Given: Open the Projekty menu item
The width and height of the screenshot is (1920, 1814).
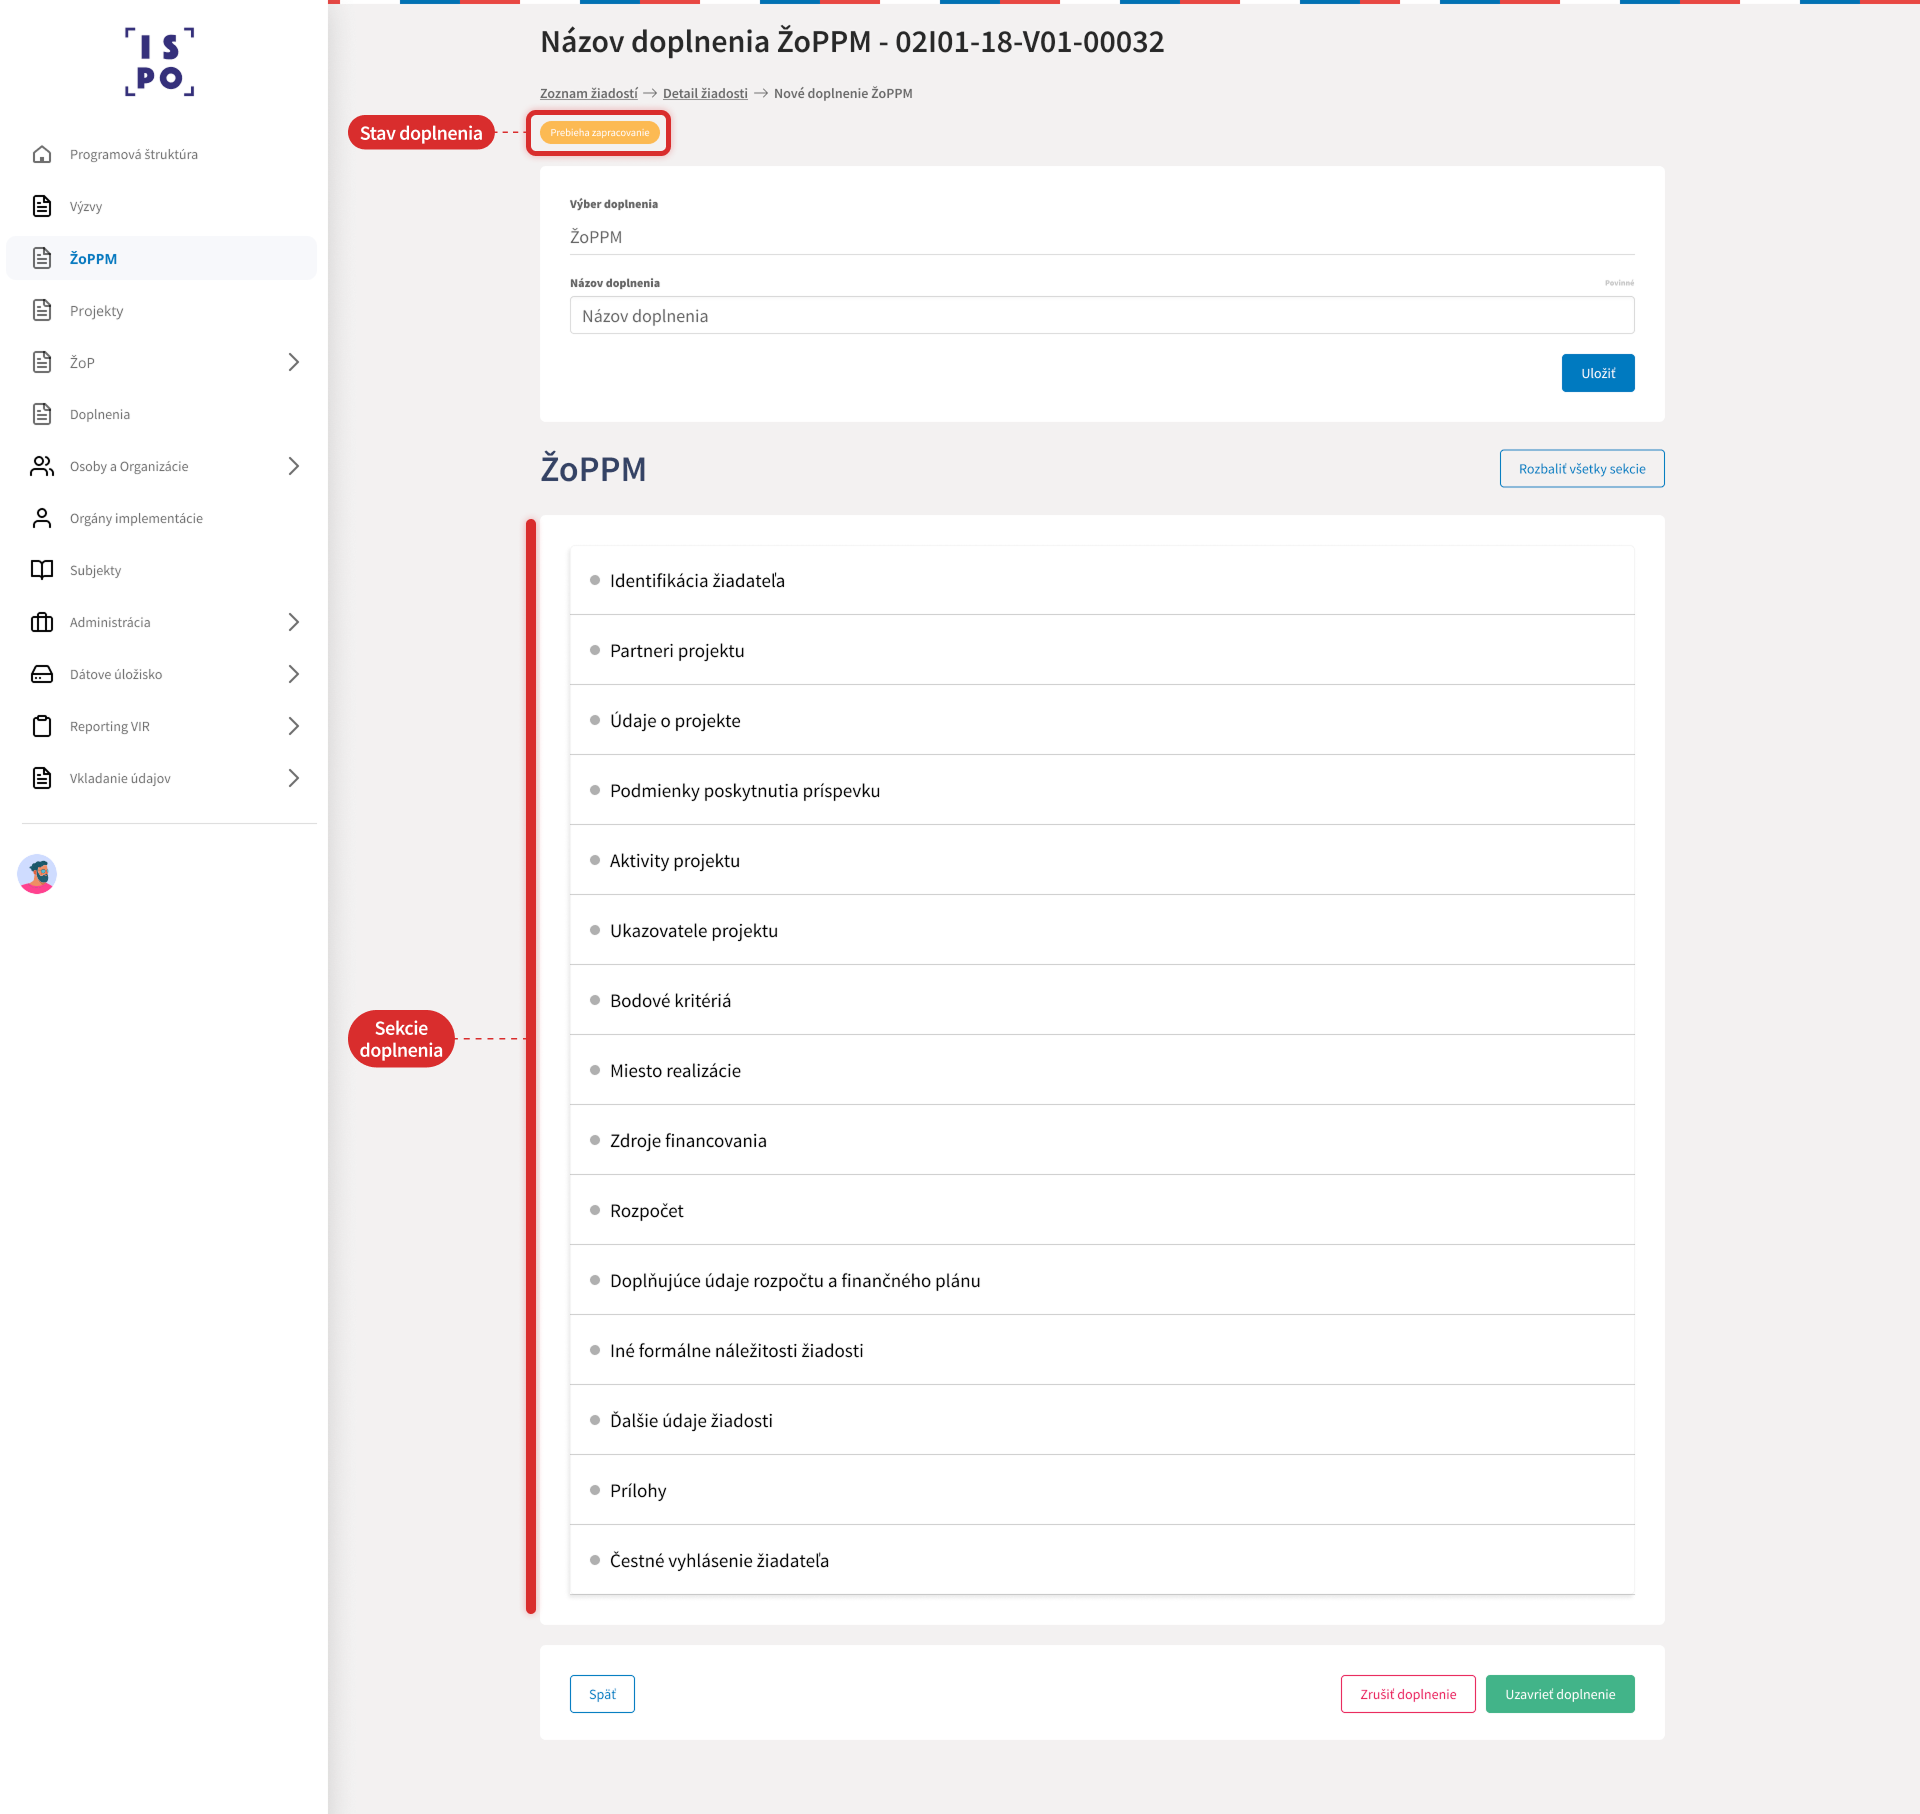Looking at the screenshot, I should click(97, 310).
